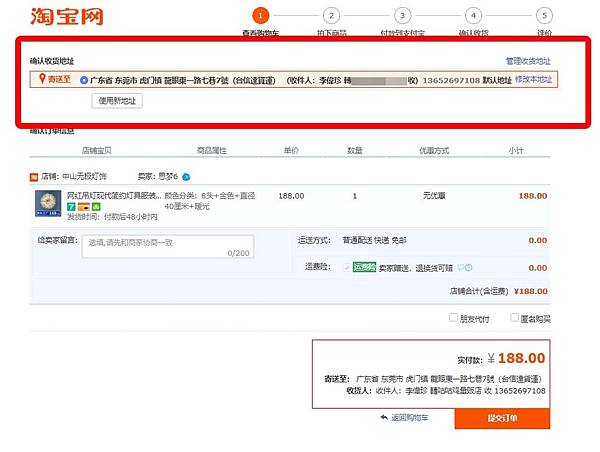Click step 4 circle in progress bar
Image resolution: width=600 pixels, height=452 pixels.
(x=473, y=16)
